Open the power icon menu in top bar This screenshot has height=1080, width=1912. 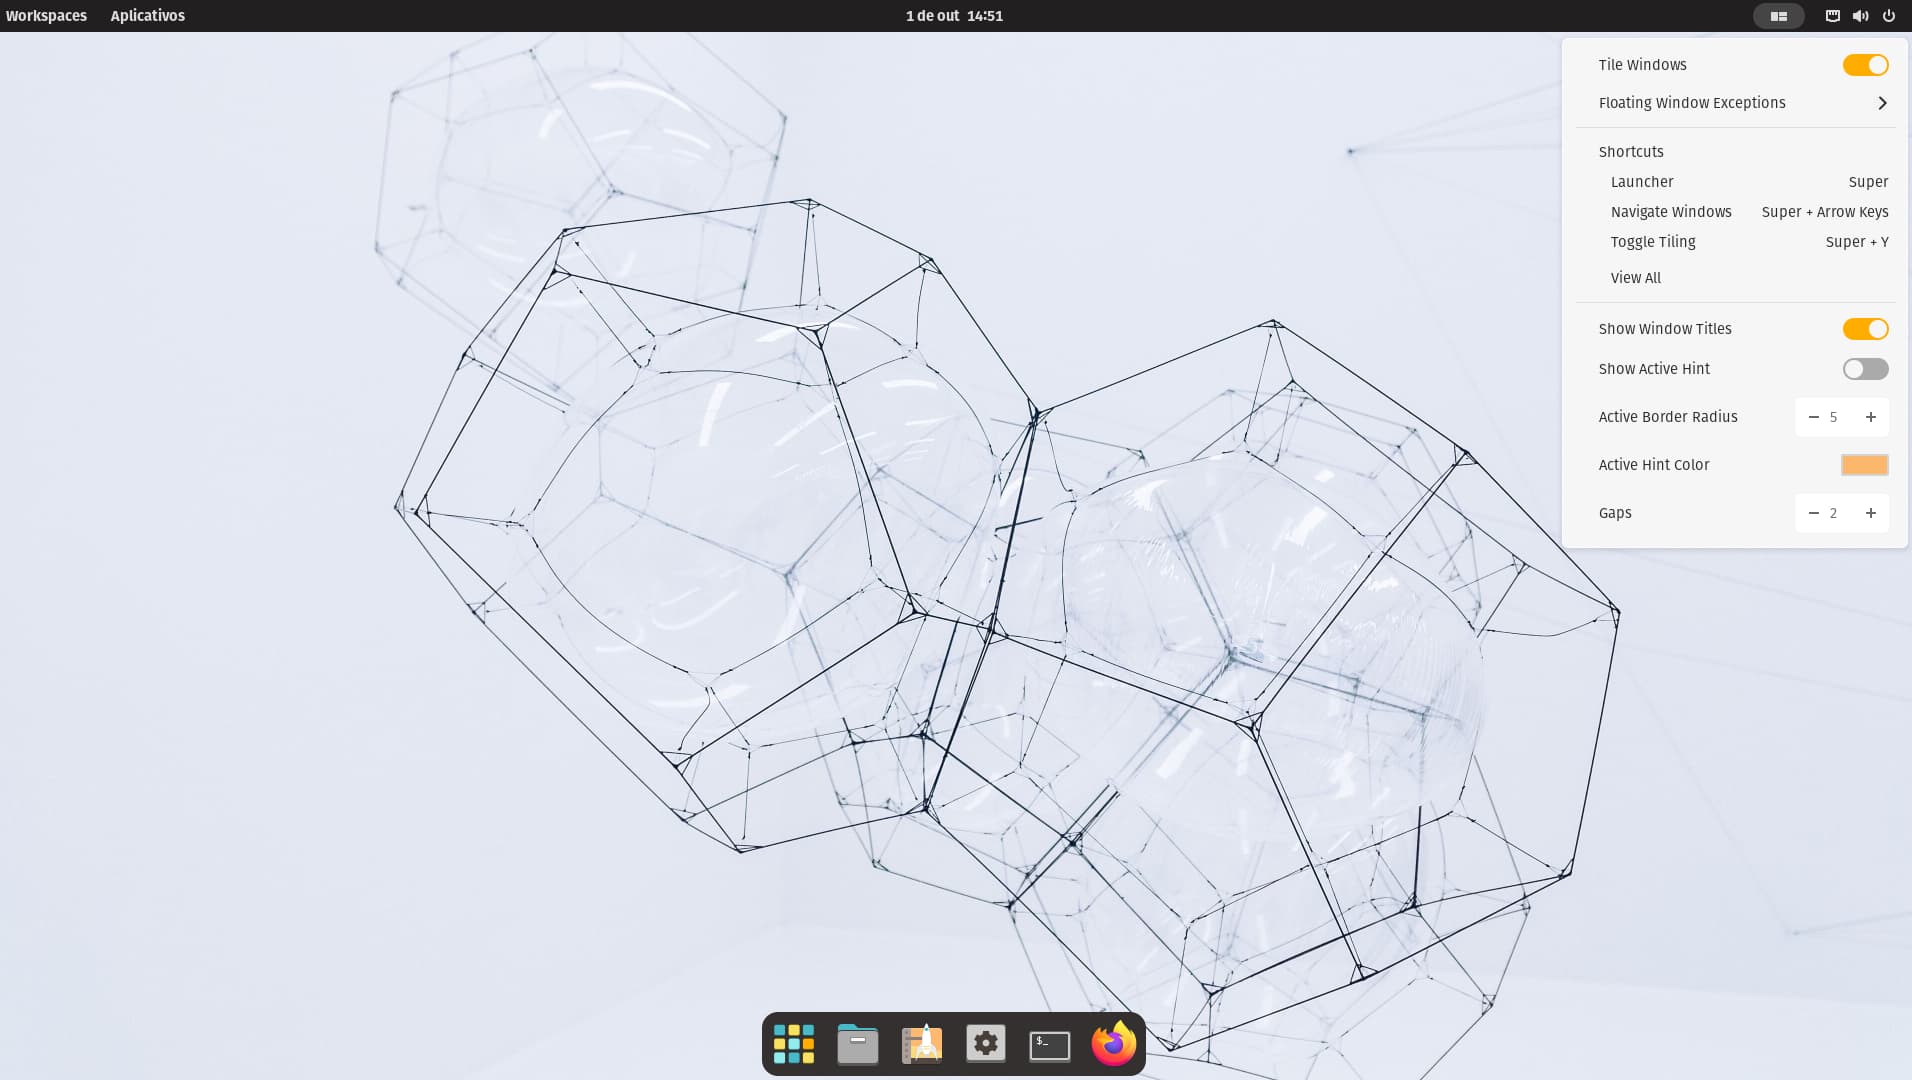(x=1888, y=16)
